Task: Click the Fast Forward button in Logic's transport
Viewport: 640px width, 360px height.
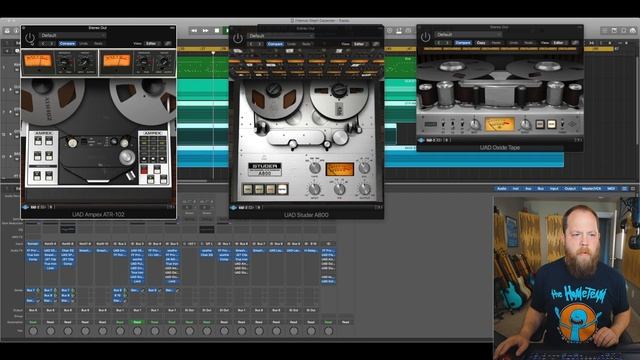Action: click(205, 31)
